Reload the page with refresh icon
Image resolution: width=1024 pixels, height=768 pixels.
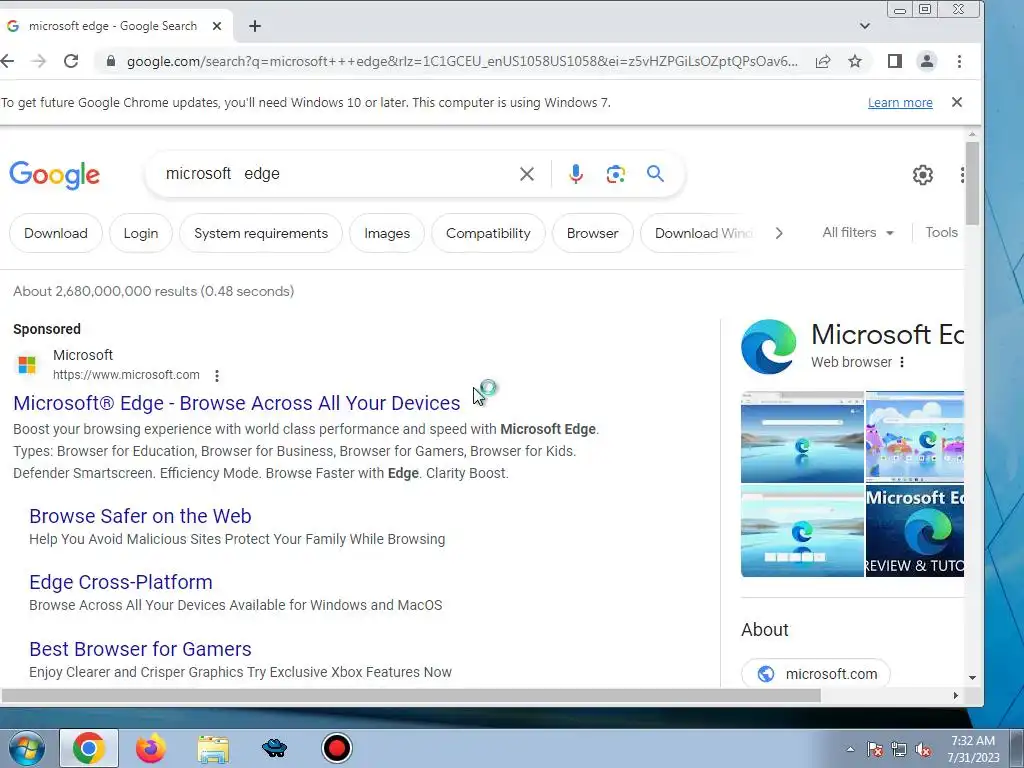71,61
